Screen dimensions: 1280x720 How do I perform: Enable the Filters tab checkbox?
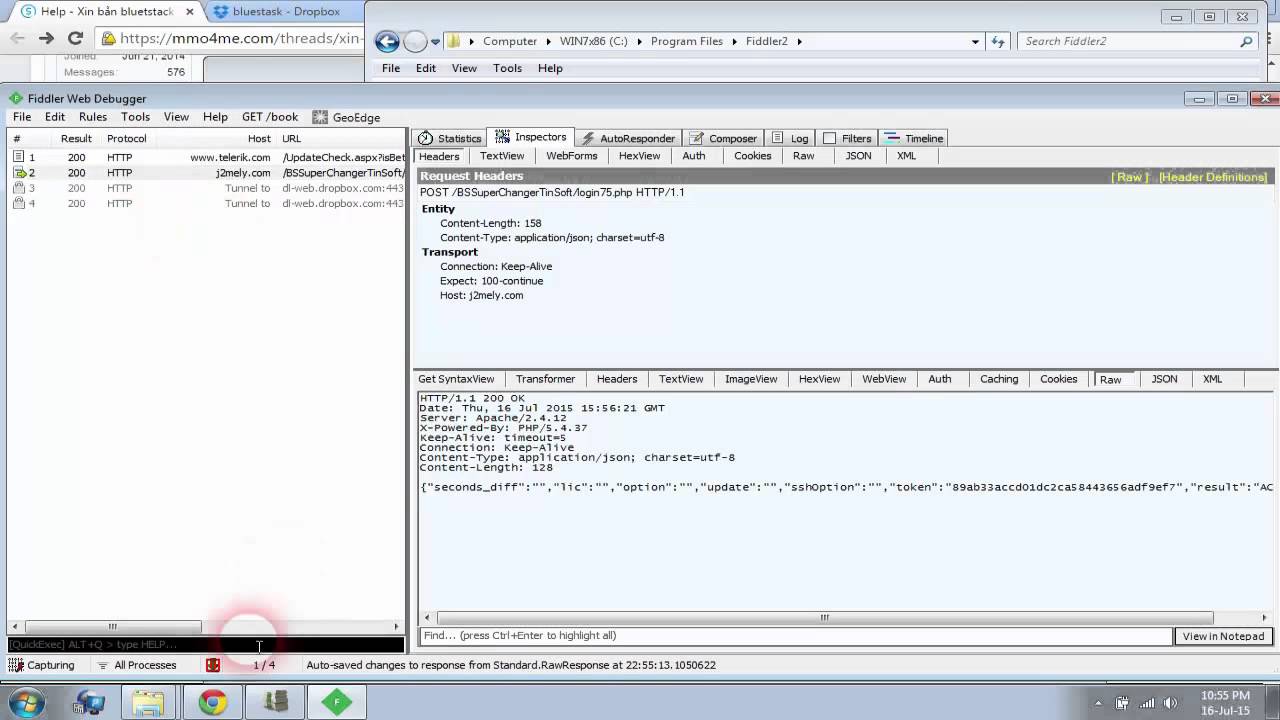tap(829, 138)
